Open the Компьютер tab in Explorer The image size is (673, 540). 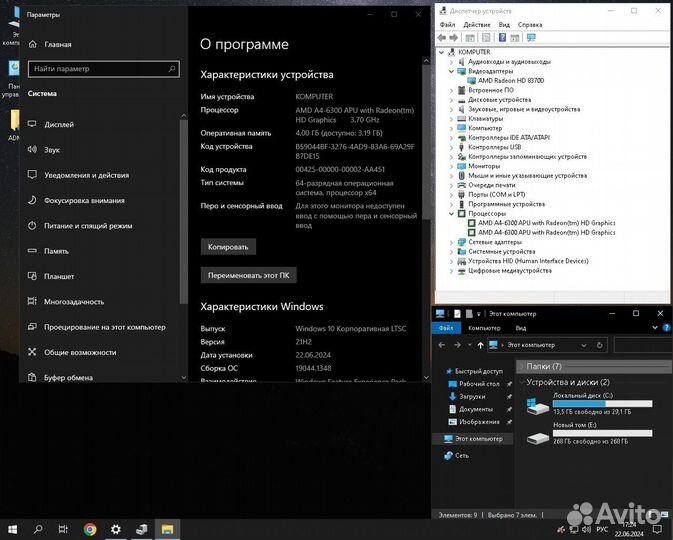click(x=484, y=328)
